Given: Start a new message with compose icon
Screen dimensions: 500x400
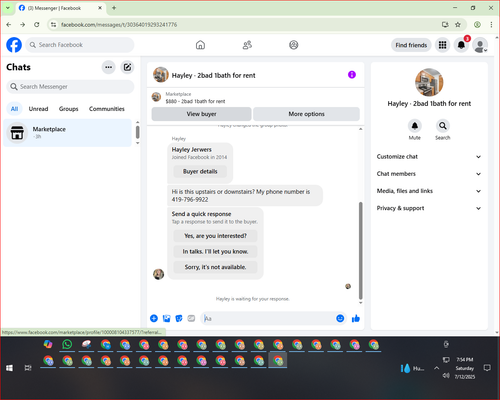Looking at the screenshot, I should pyautogui.click(x=127, y=67).
